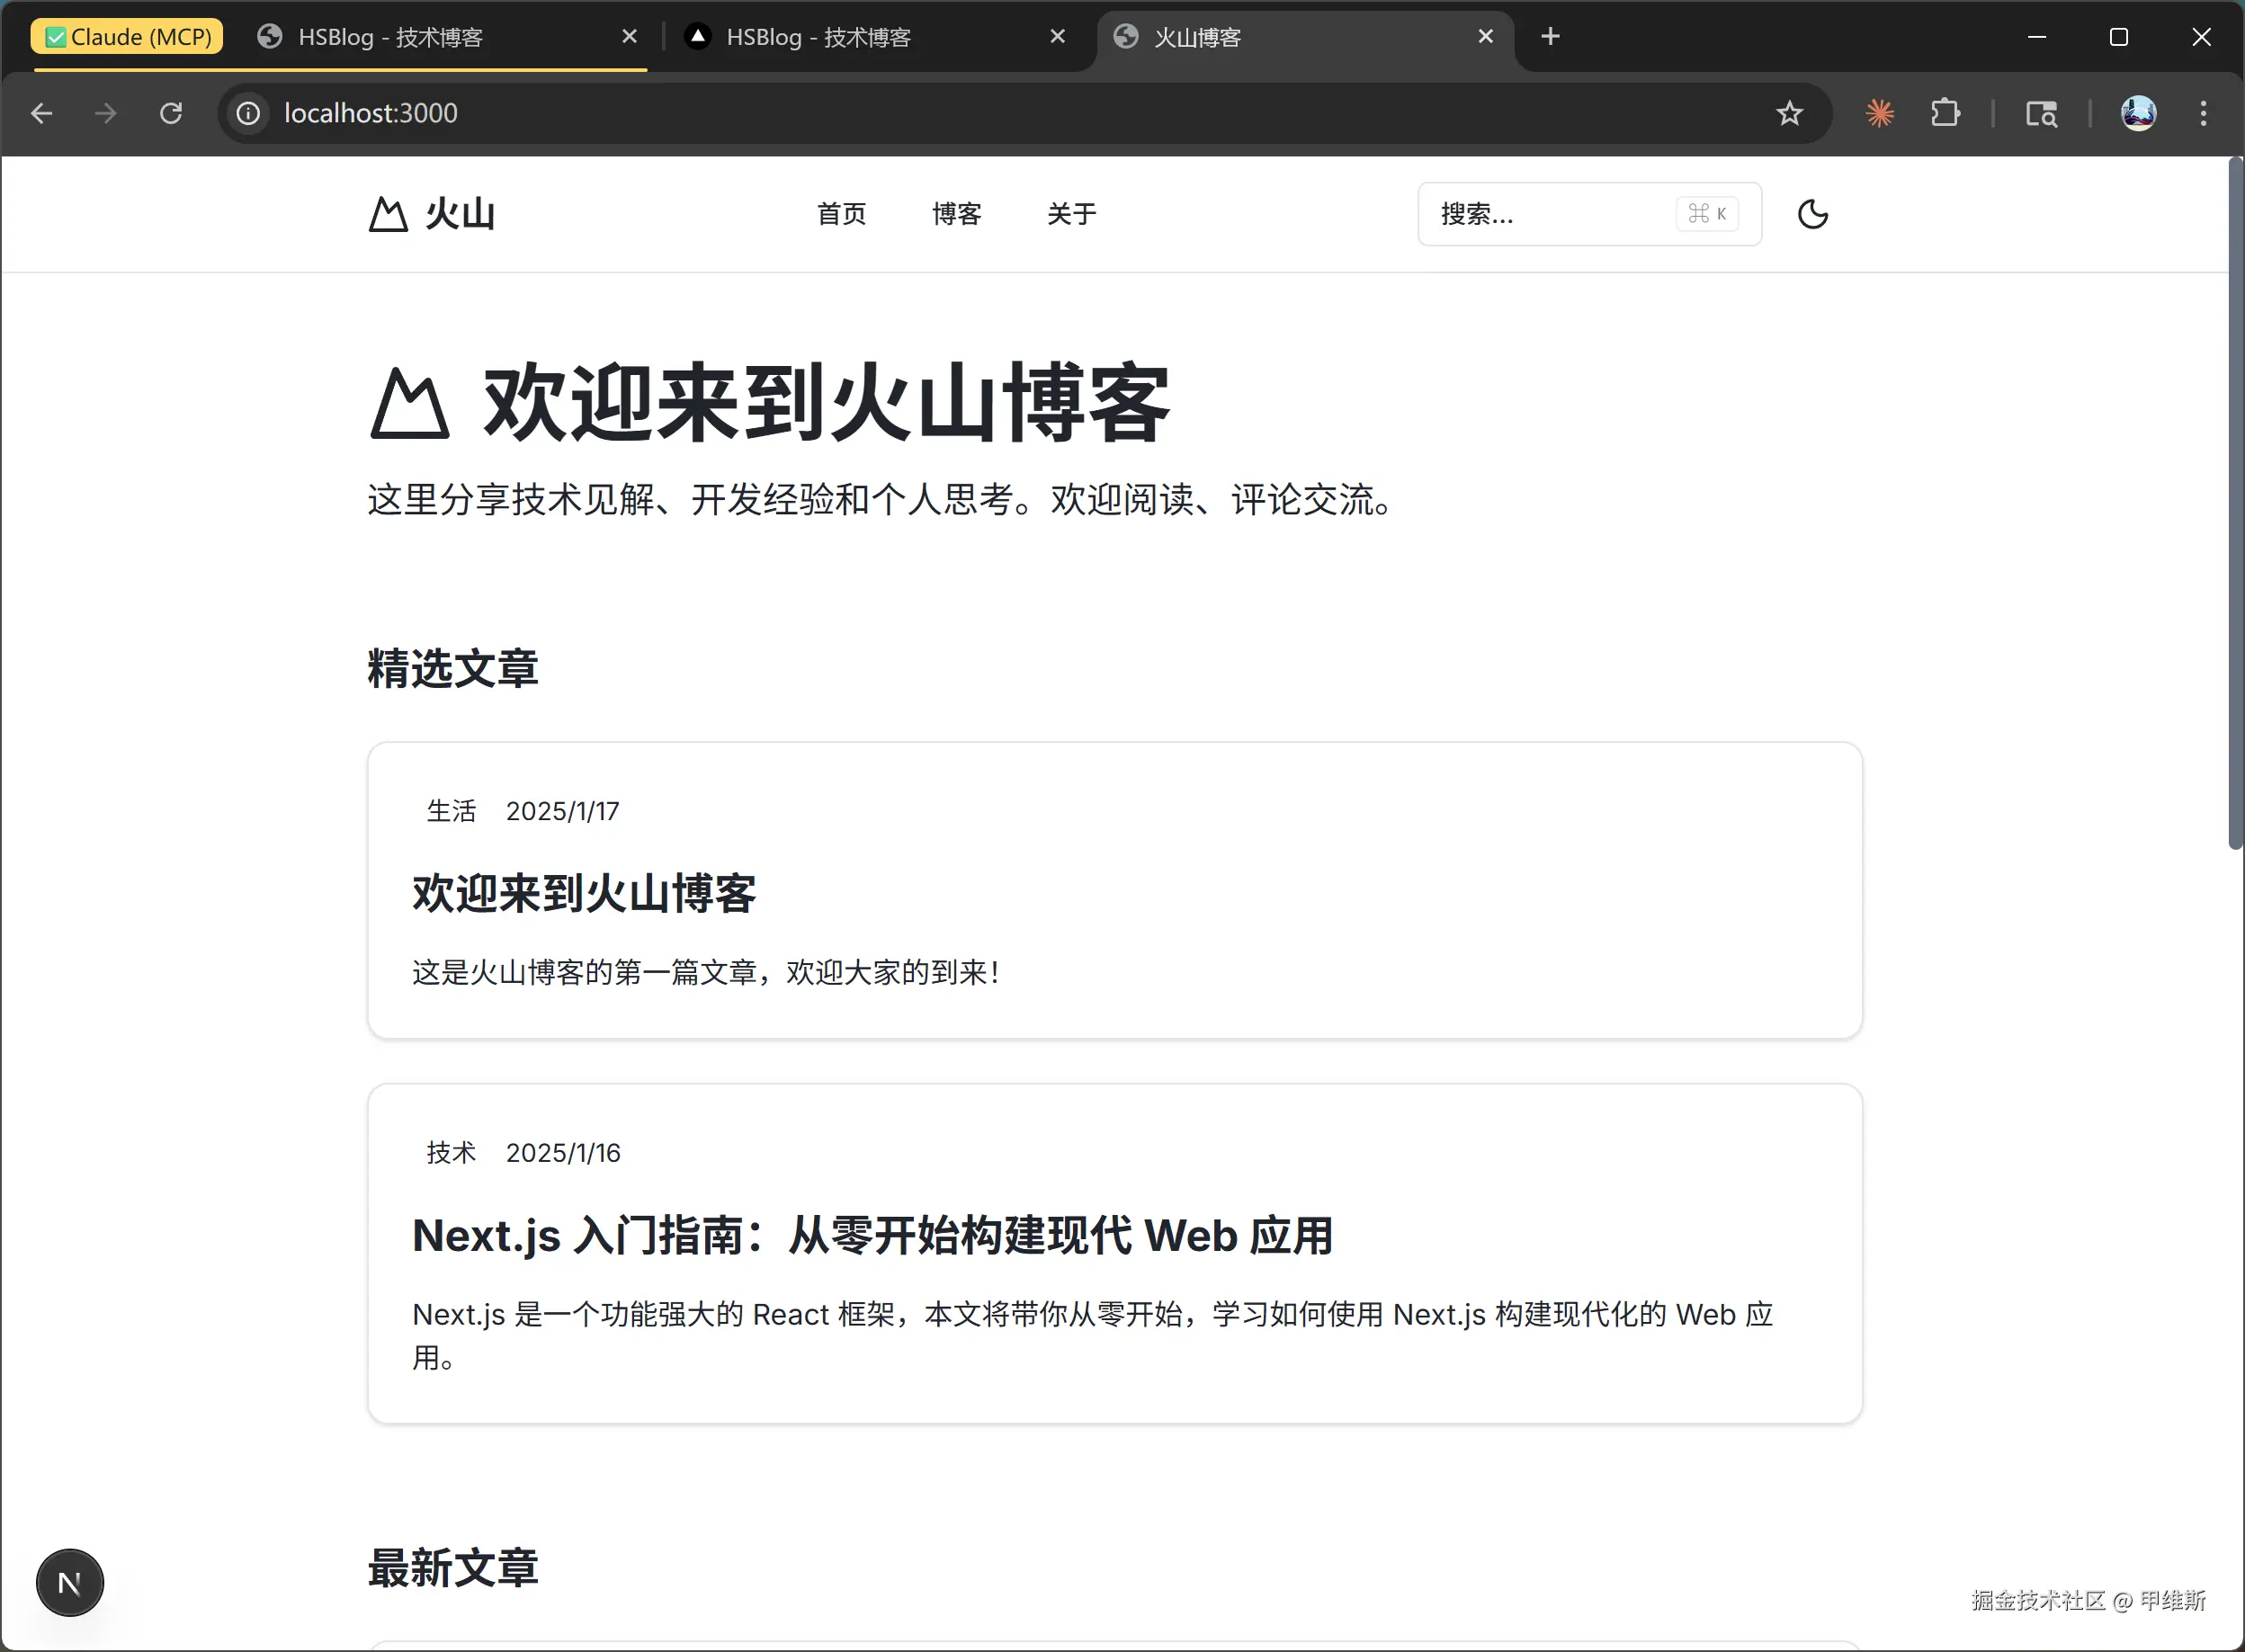Screen dimensions: 2245x1652
Task: Open the 博客 navigation link
Action: pos(956,214)
